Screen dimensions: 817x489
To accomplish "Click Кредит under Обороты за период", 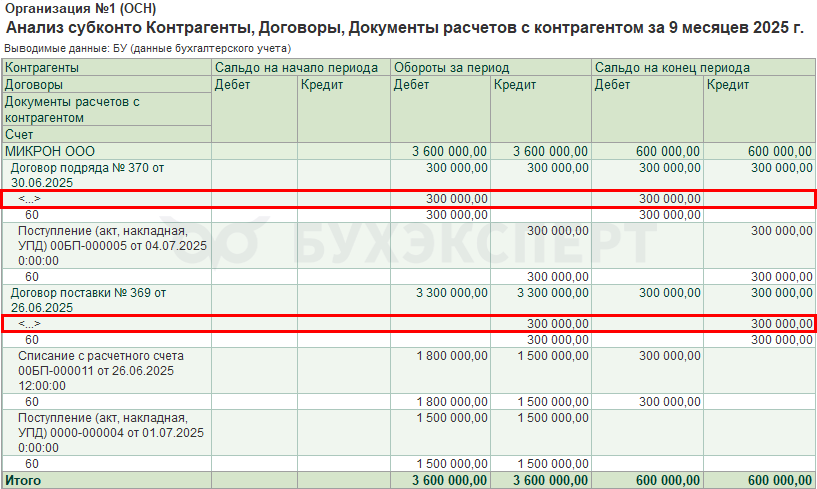I will click(x=515, y=84).
